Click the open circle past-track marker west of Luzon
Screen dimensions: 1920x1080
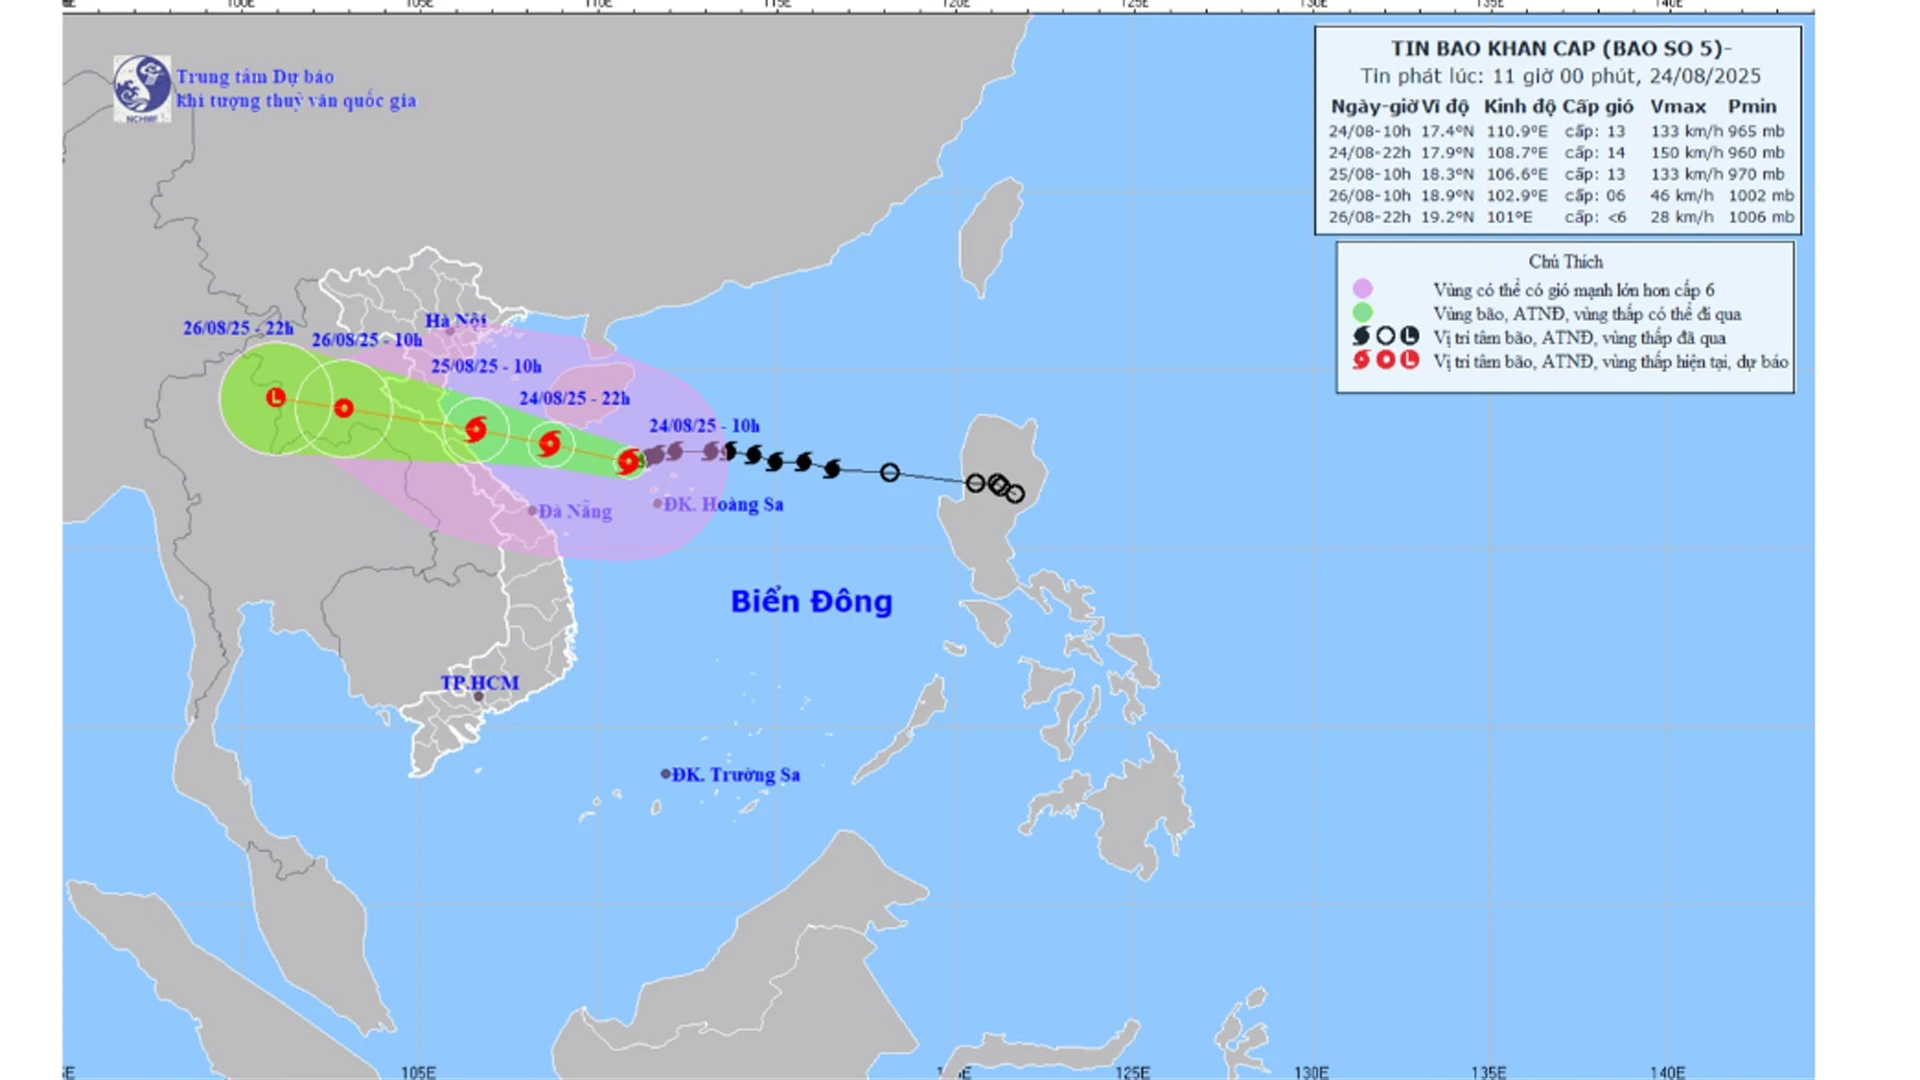point(890,472)
